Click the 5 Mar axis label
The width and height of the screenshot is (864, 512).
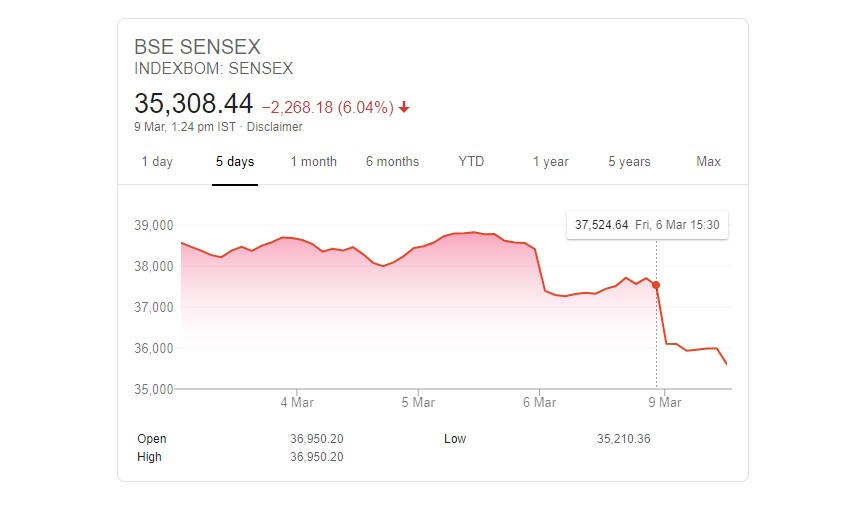(418, 403)
